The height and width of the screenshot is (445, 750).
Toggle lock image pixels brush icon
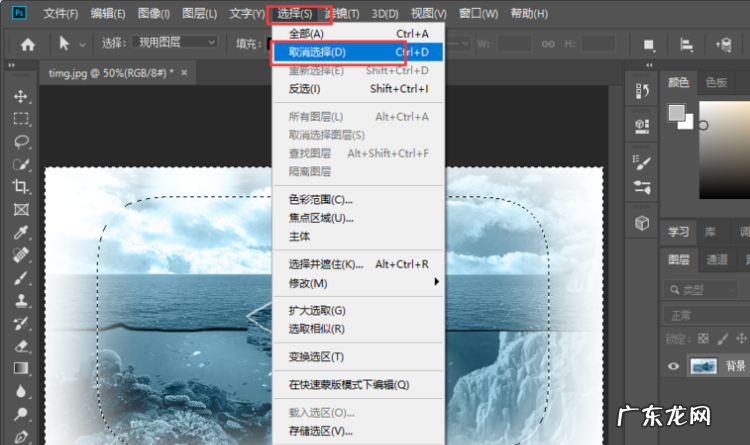coord(722,339)
